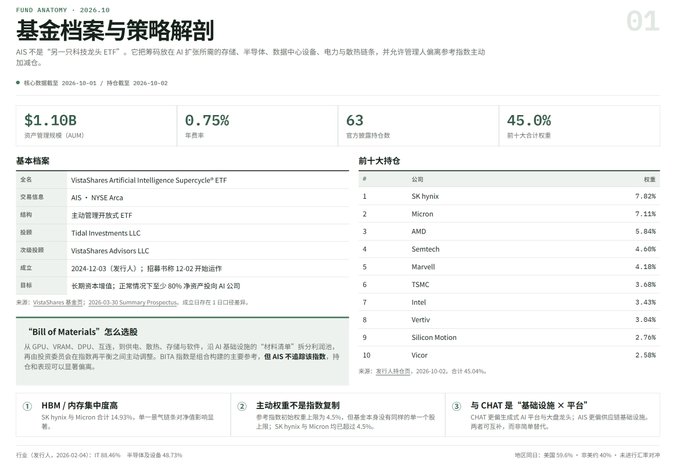Open the 发行人持仓页 source link
The image size is (680, 466).
click(x=393, y=371)
